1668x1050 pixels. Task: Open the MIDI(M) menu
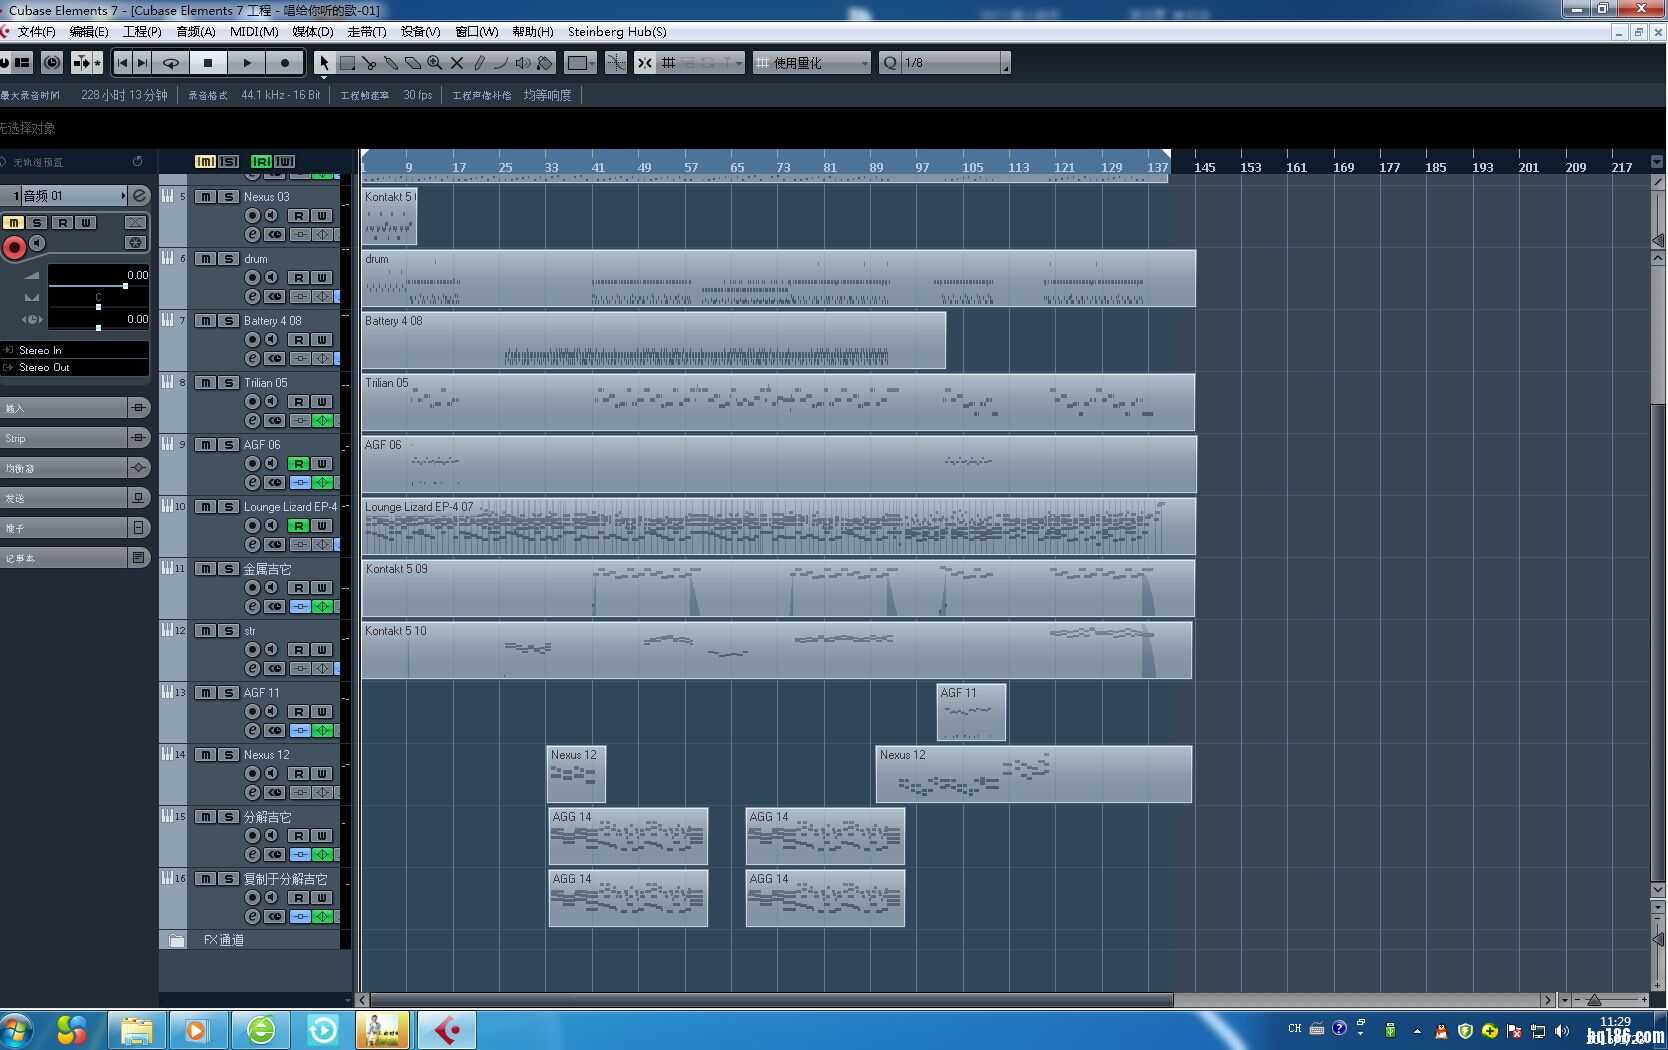click(254, 32)
